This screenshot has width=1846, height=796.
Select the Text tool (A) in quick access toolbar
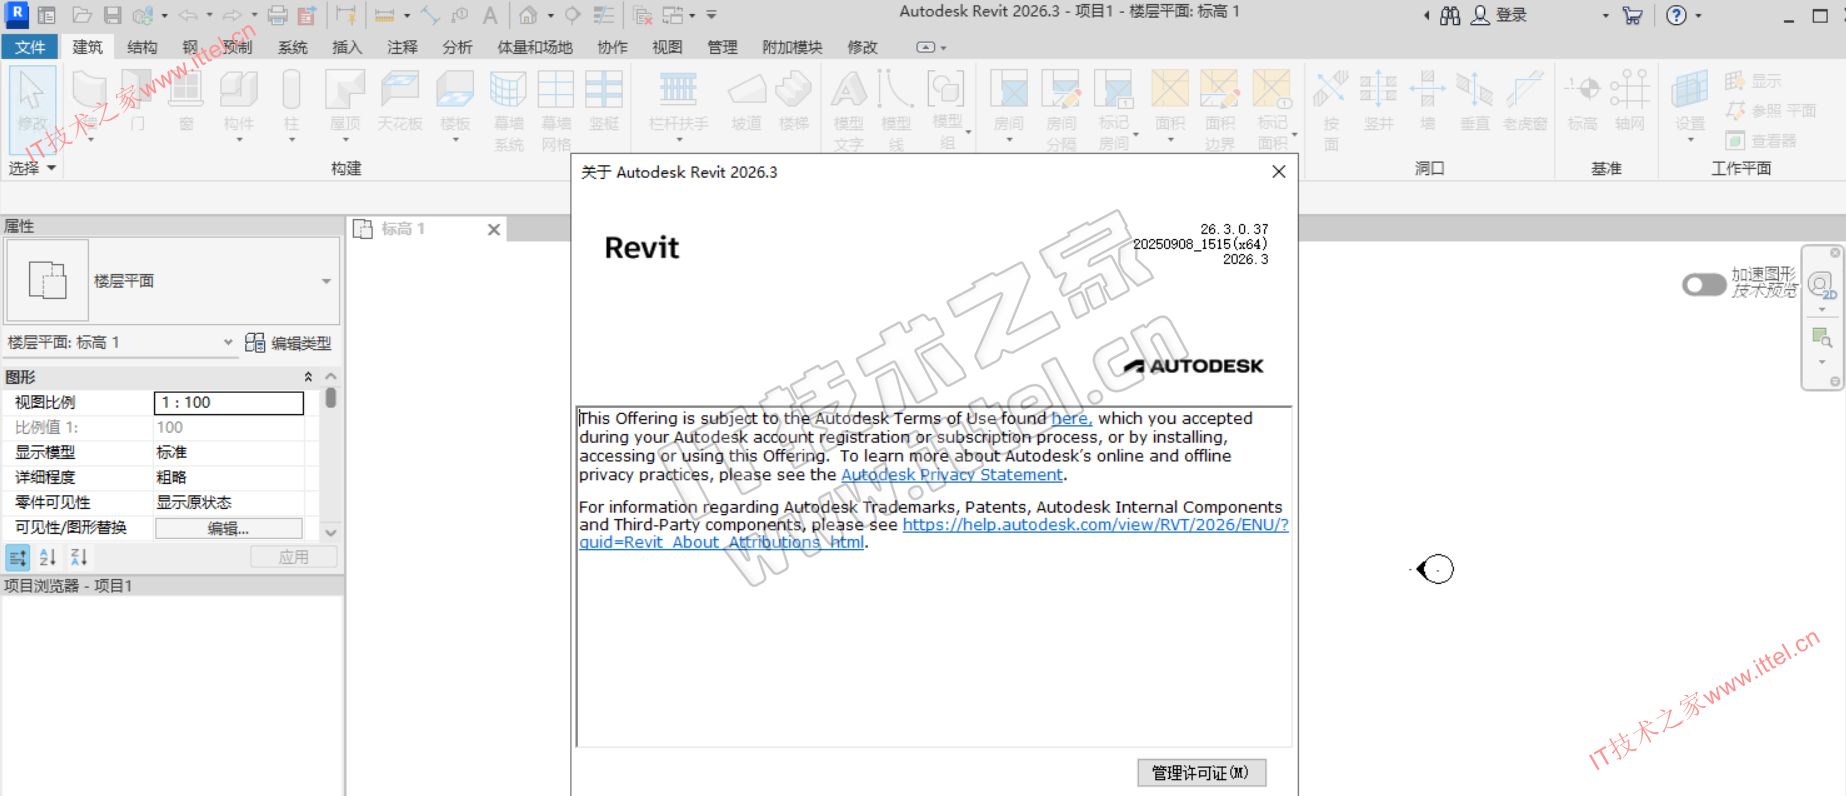(x=490, y=15)
